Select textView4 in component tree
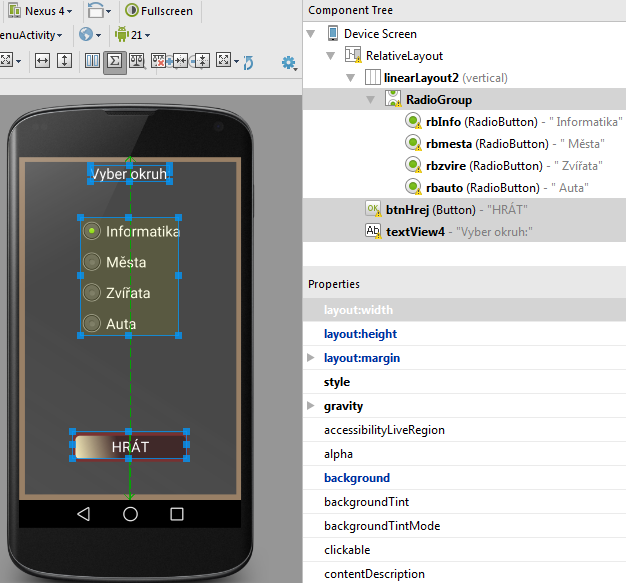Viewport: 626px width, 583px height. (459, 232)
